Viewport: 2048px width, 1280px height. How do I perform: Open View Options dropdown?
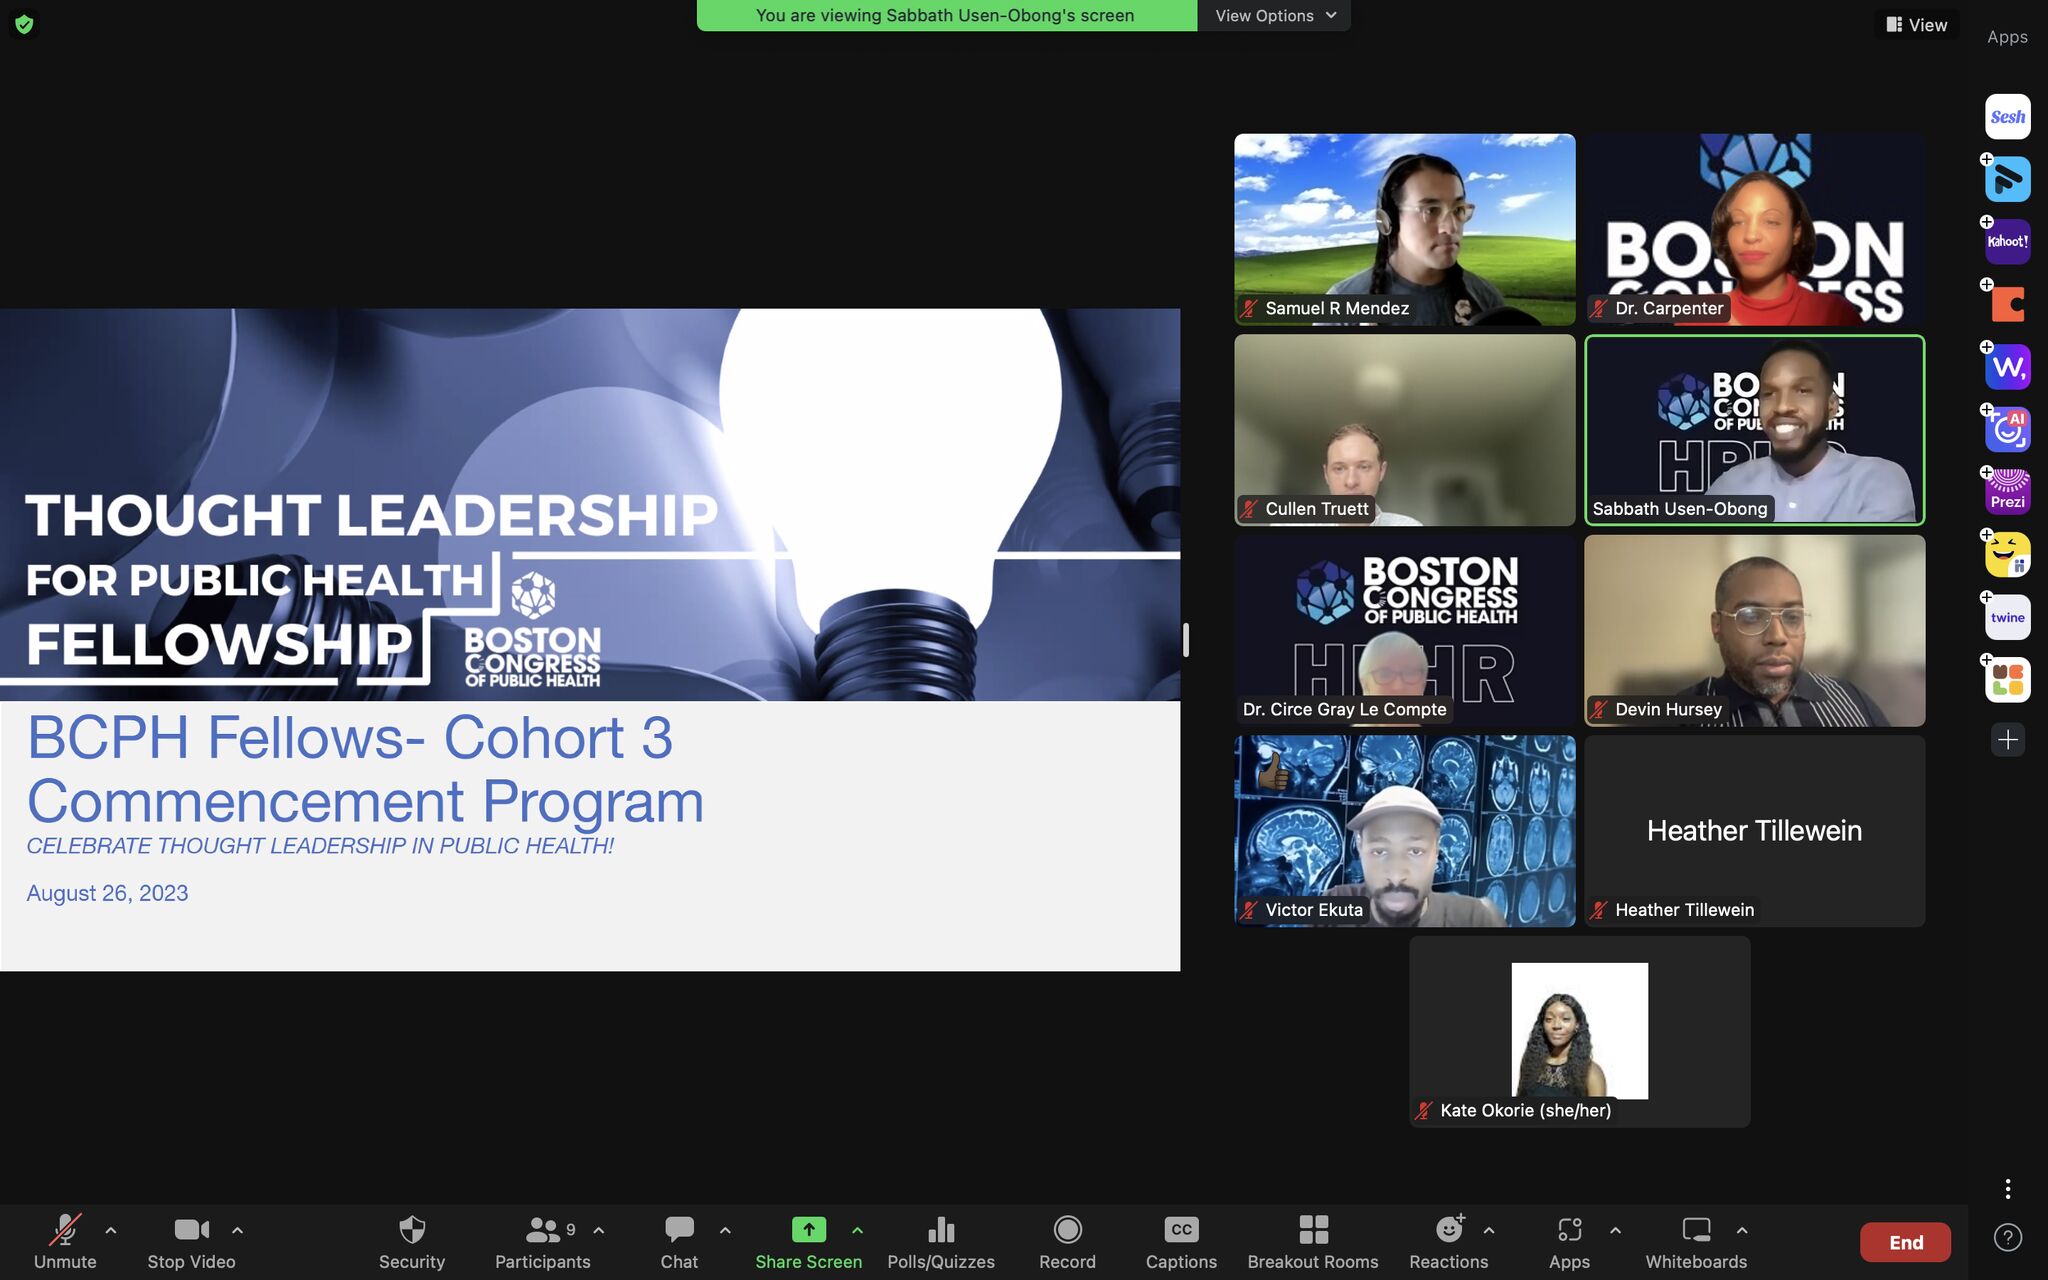pyautogui.click(x=1274, y=15)
